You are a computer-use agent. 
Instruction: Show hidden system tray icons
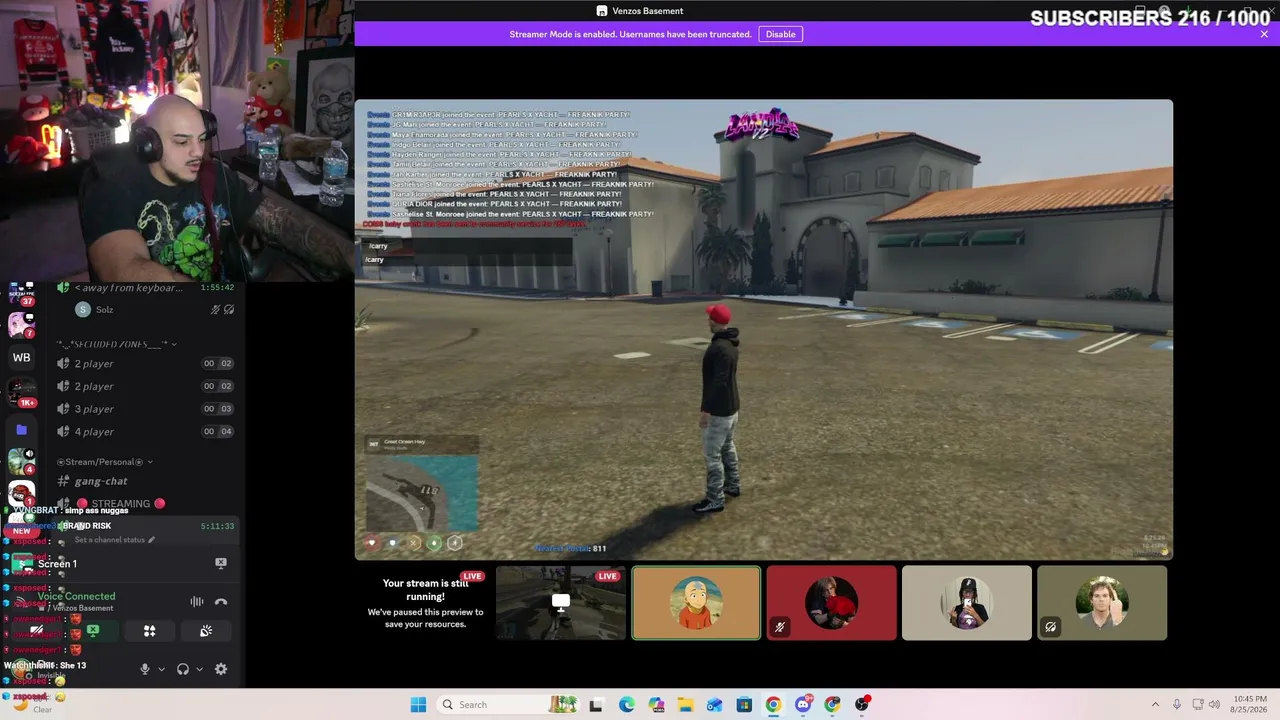tap(1157, 705)
